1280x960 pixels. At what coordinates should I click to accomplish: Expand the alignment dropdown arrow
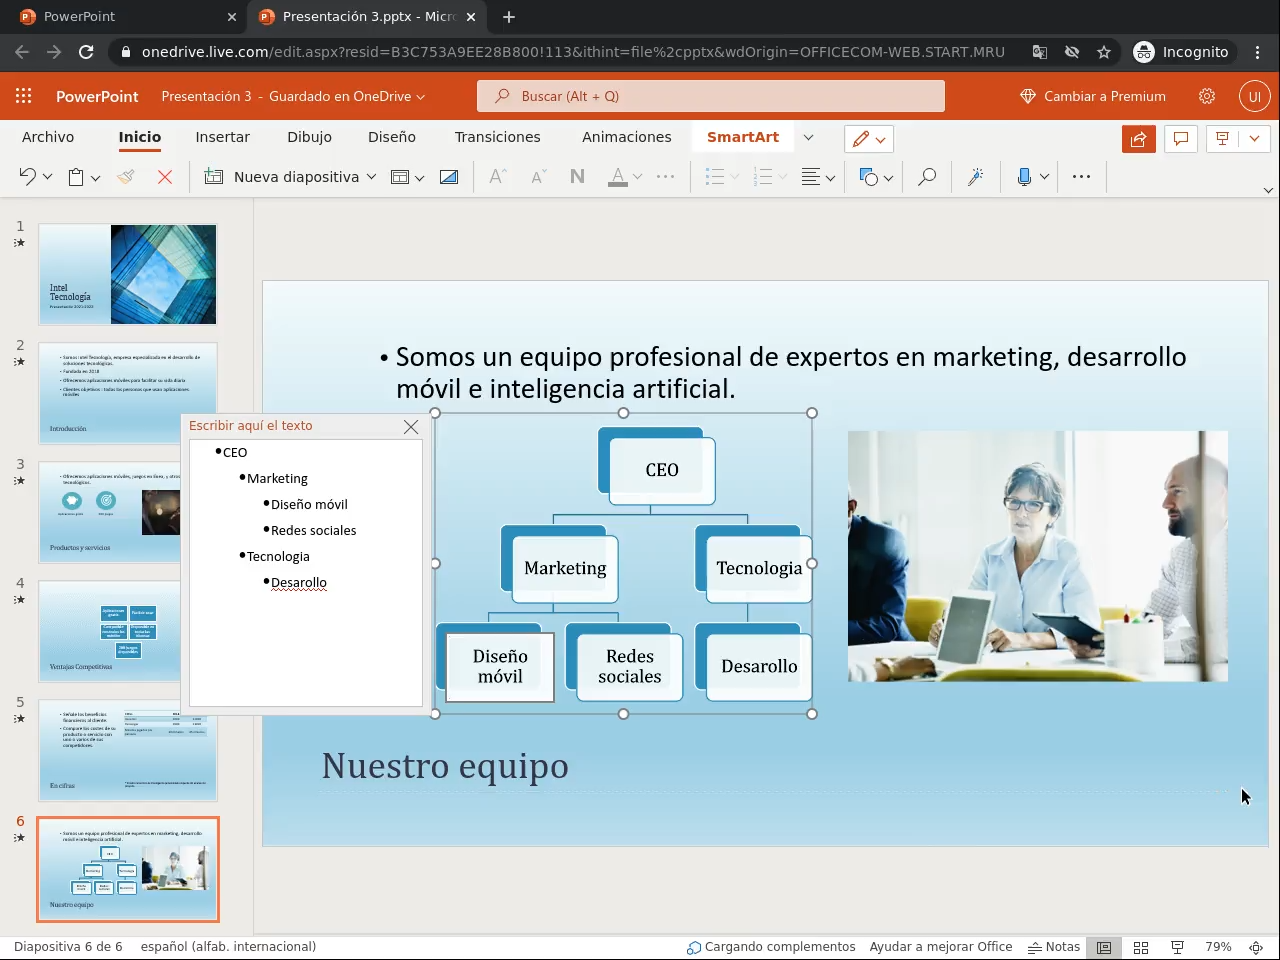coord(831,178)
